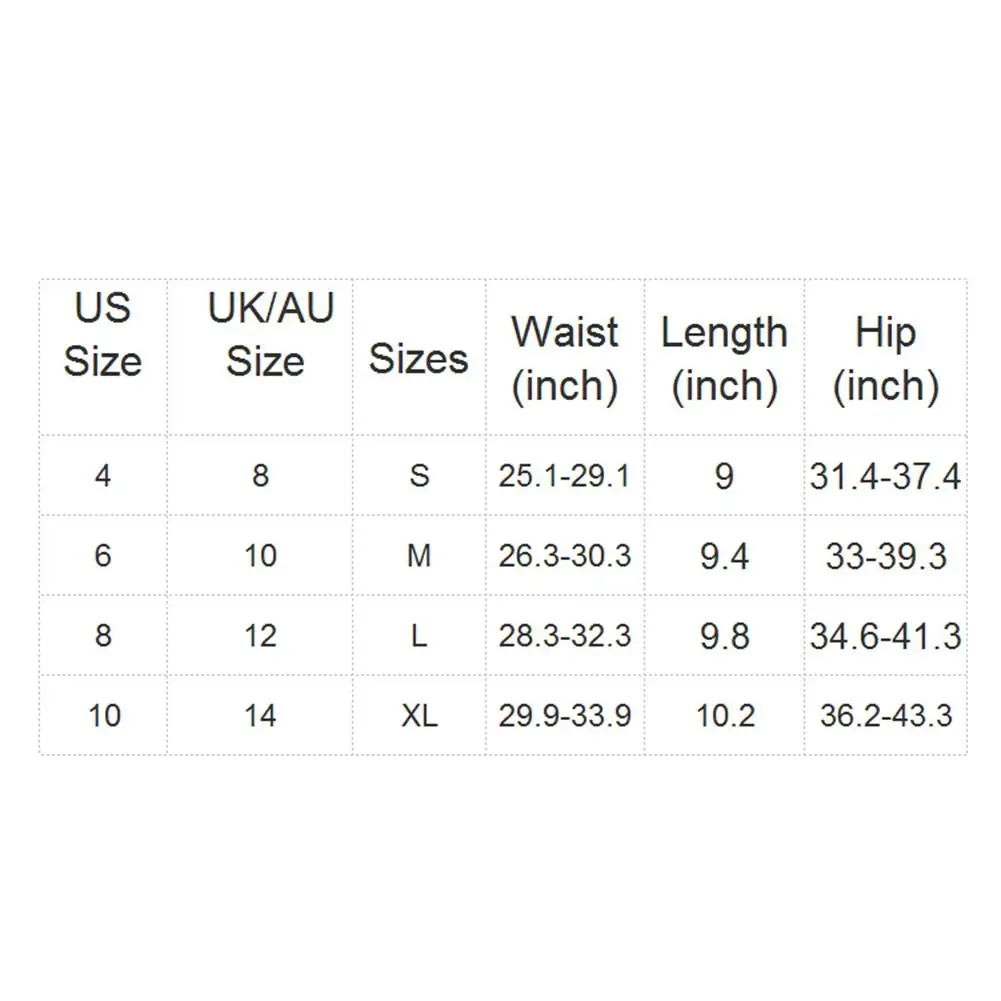Click length value 10.2
Image resolution: width=1001 pixels, height=1001 pixels.
click(x=725, y=716)
